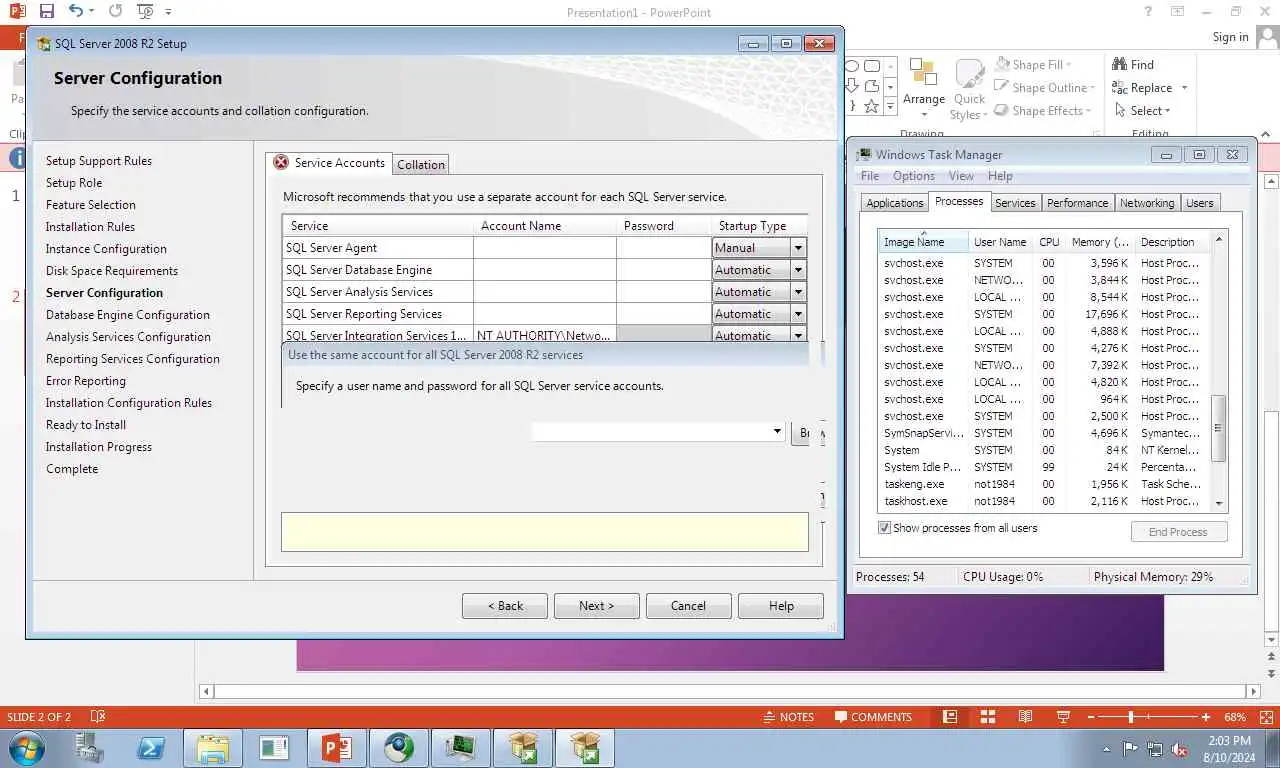Switch to the Collation tab

pos(421,165)
